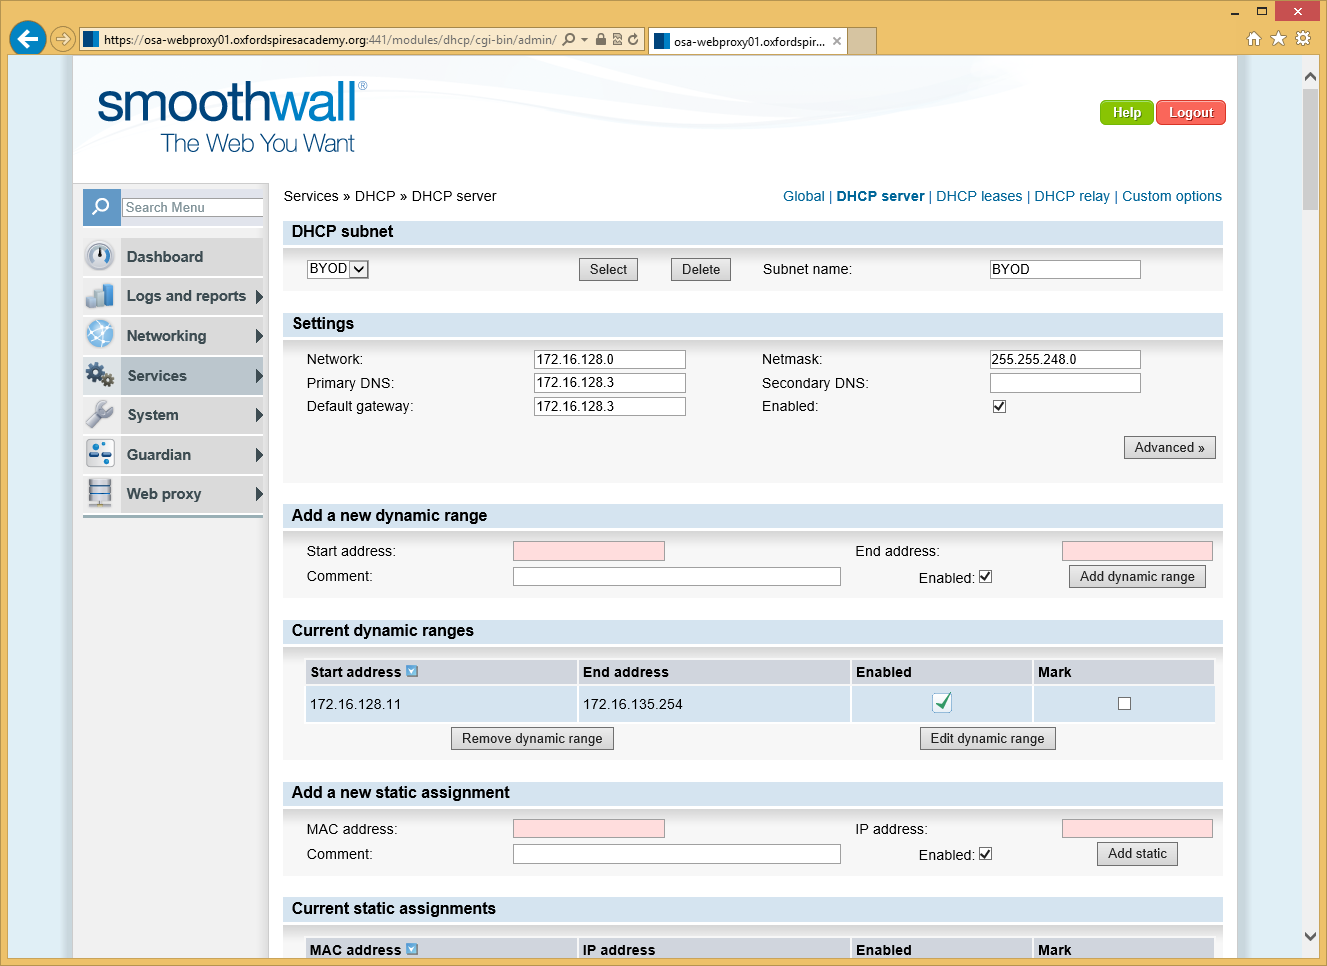1327x966 pixels.
Task: Open the DHCP relay tab
Action: 1072,196
